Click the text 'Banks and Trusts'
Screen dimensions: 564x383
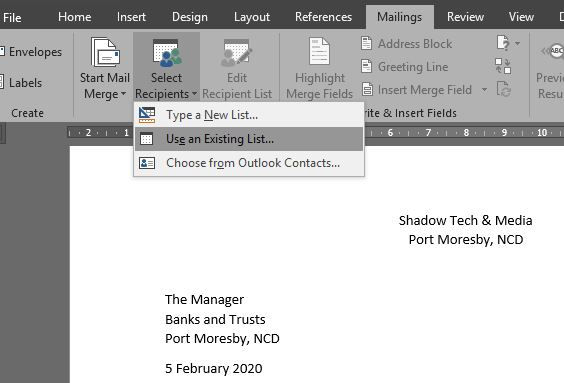(215, 319)
